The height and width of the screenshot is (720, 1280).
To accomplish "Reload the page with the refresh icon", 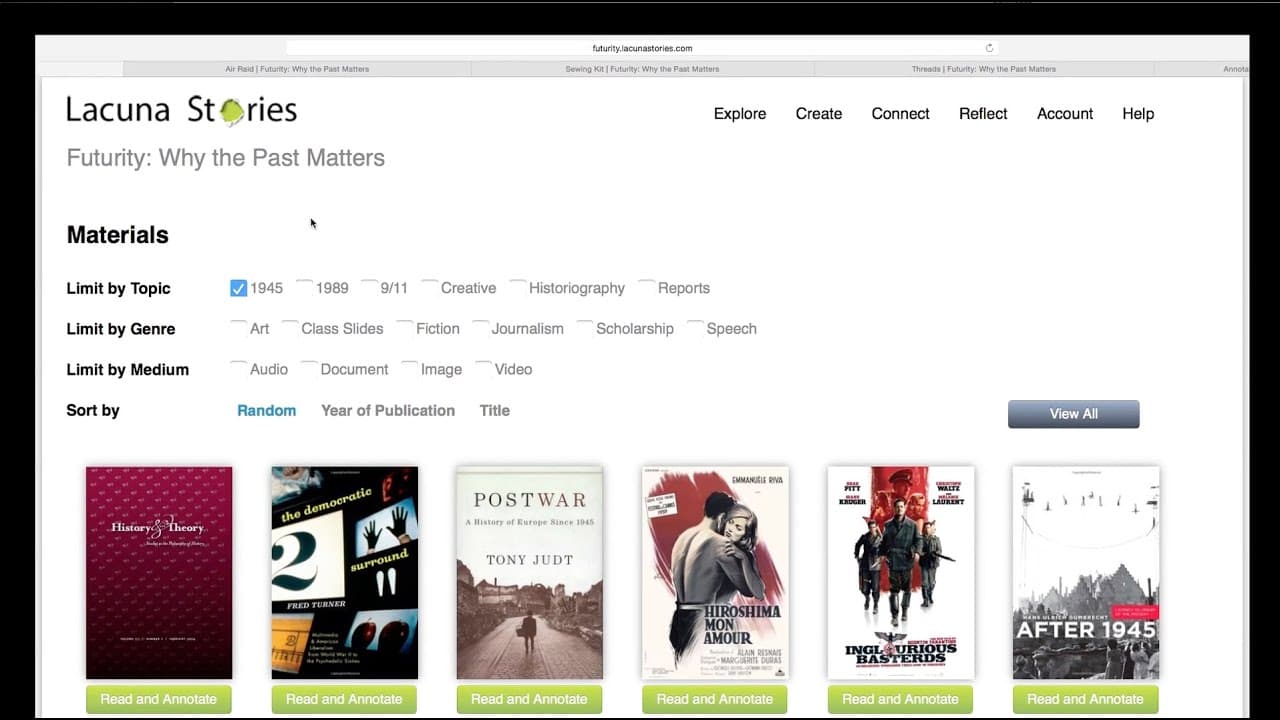I will (x=989, y=48).
